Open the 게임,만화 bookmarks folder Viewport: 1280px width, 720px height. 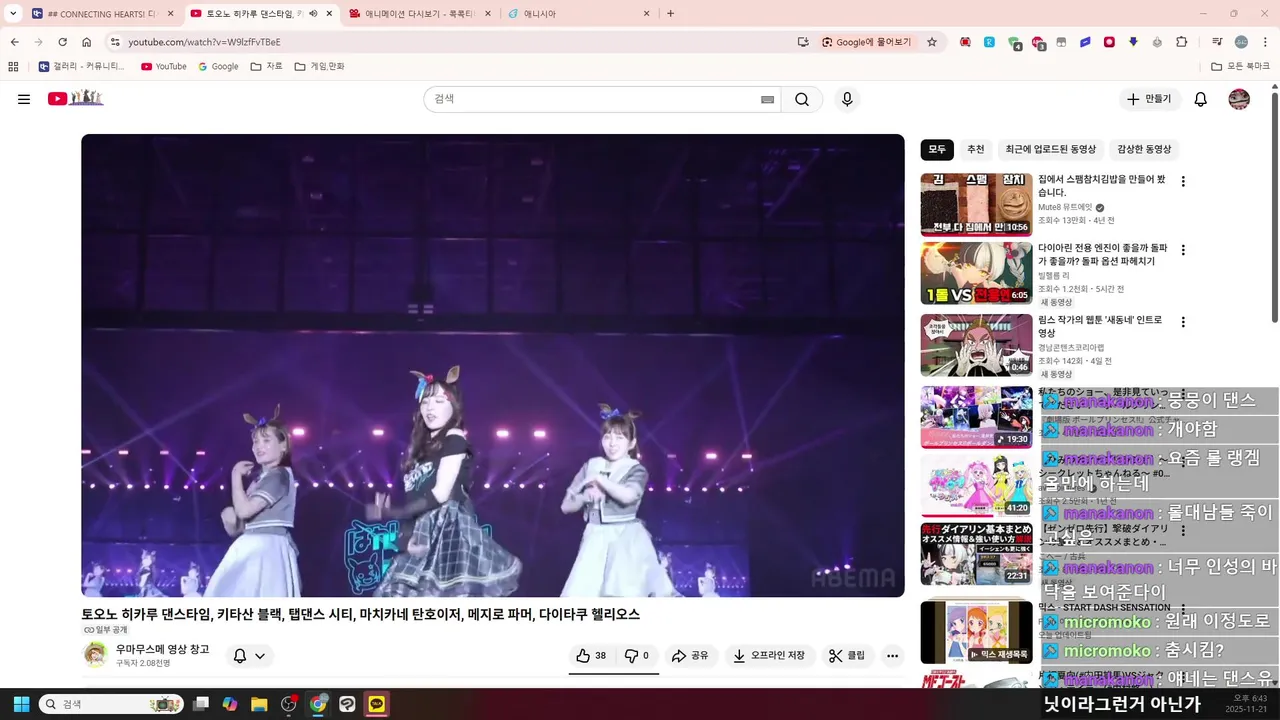[319, 66]
